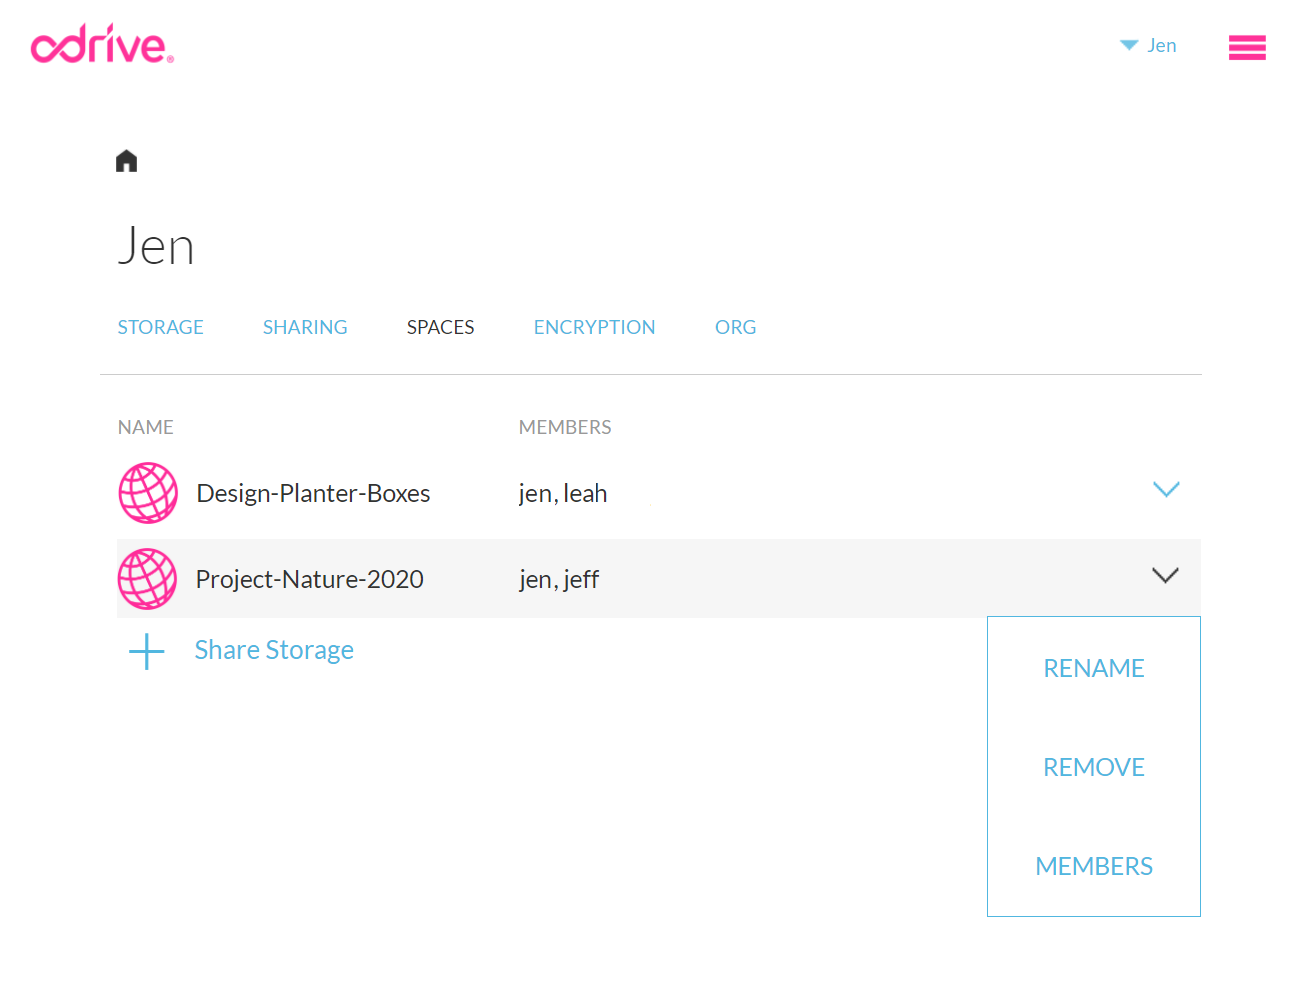This screenshot has height=990, width=1300.
Task: Click the globe icon for Project-Nature-2020
Action: (x=148, y=579)
